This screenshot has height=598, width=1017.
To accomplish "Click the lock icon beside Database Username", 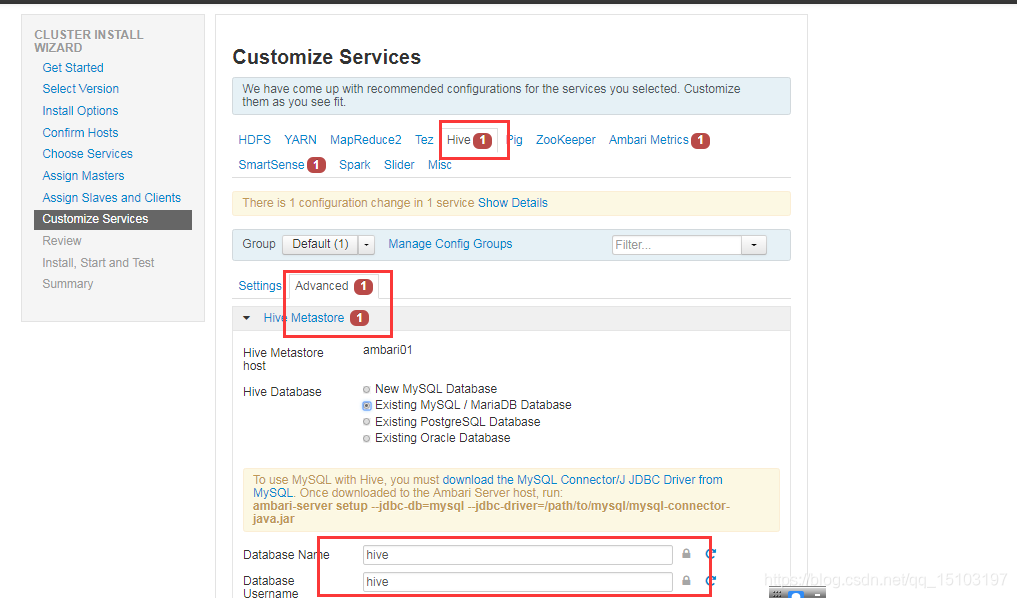I will 686,580.
